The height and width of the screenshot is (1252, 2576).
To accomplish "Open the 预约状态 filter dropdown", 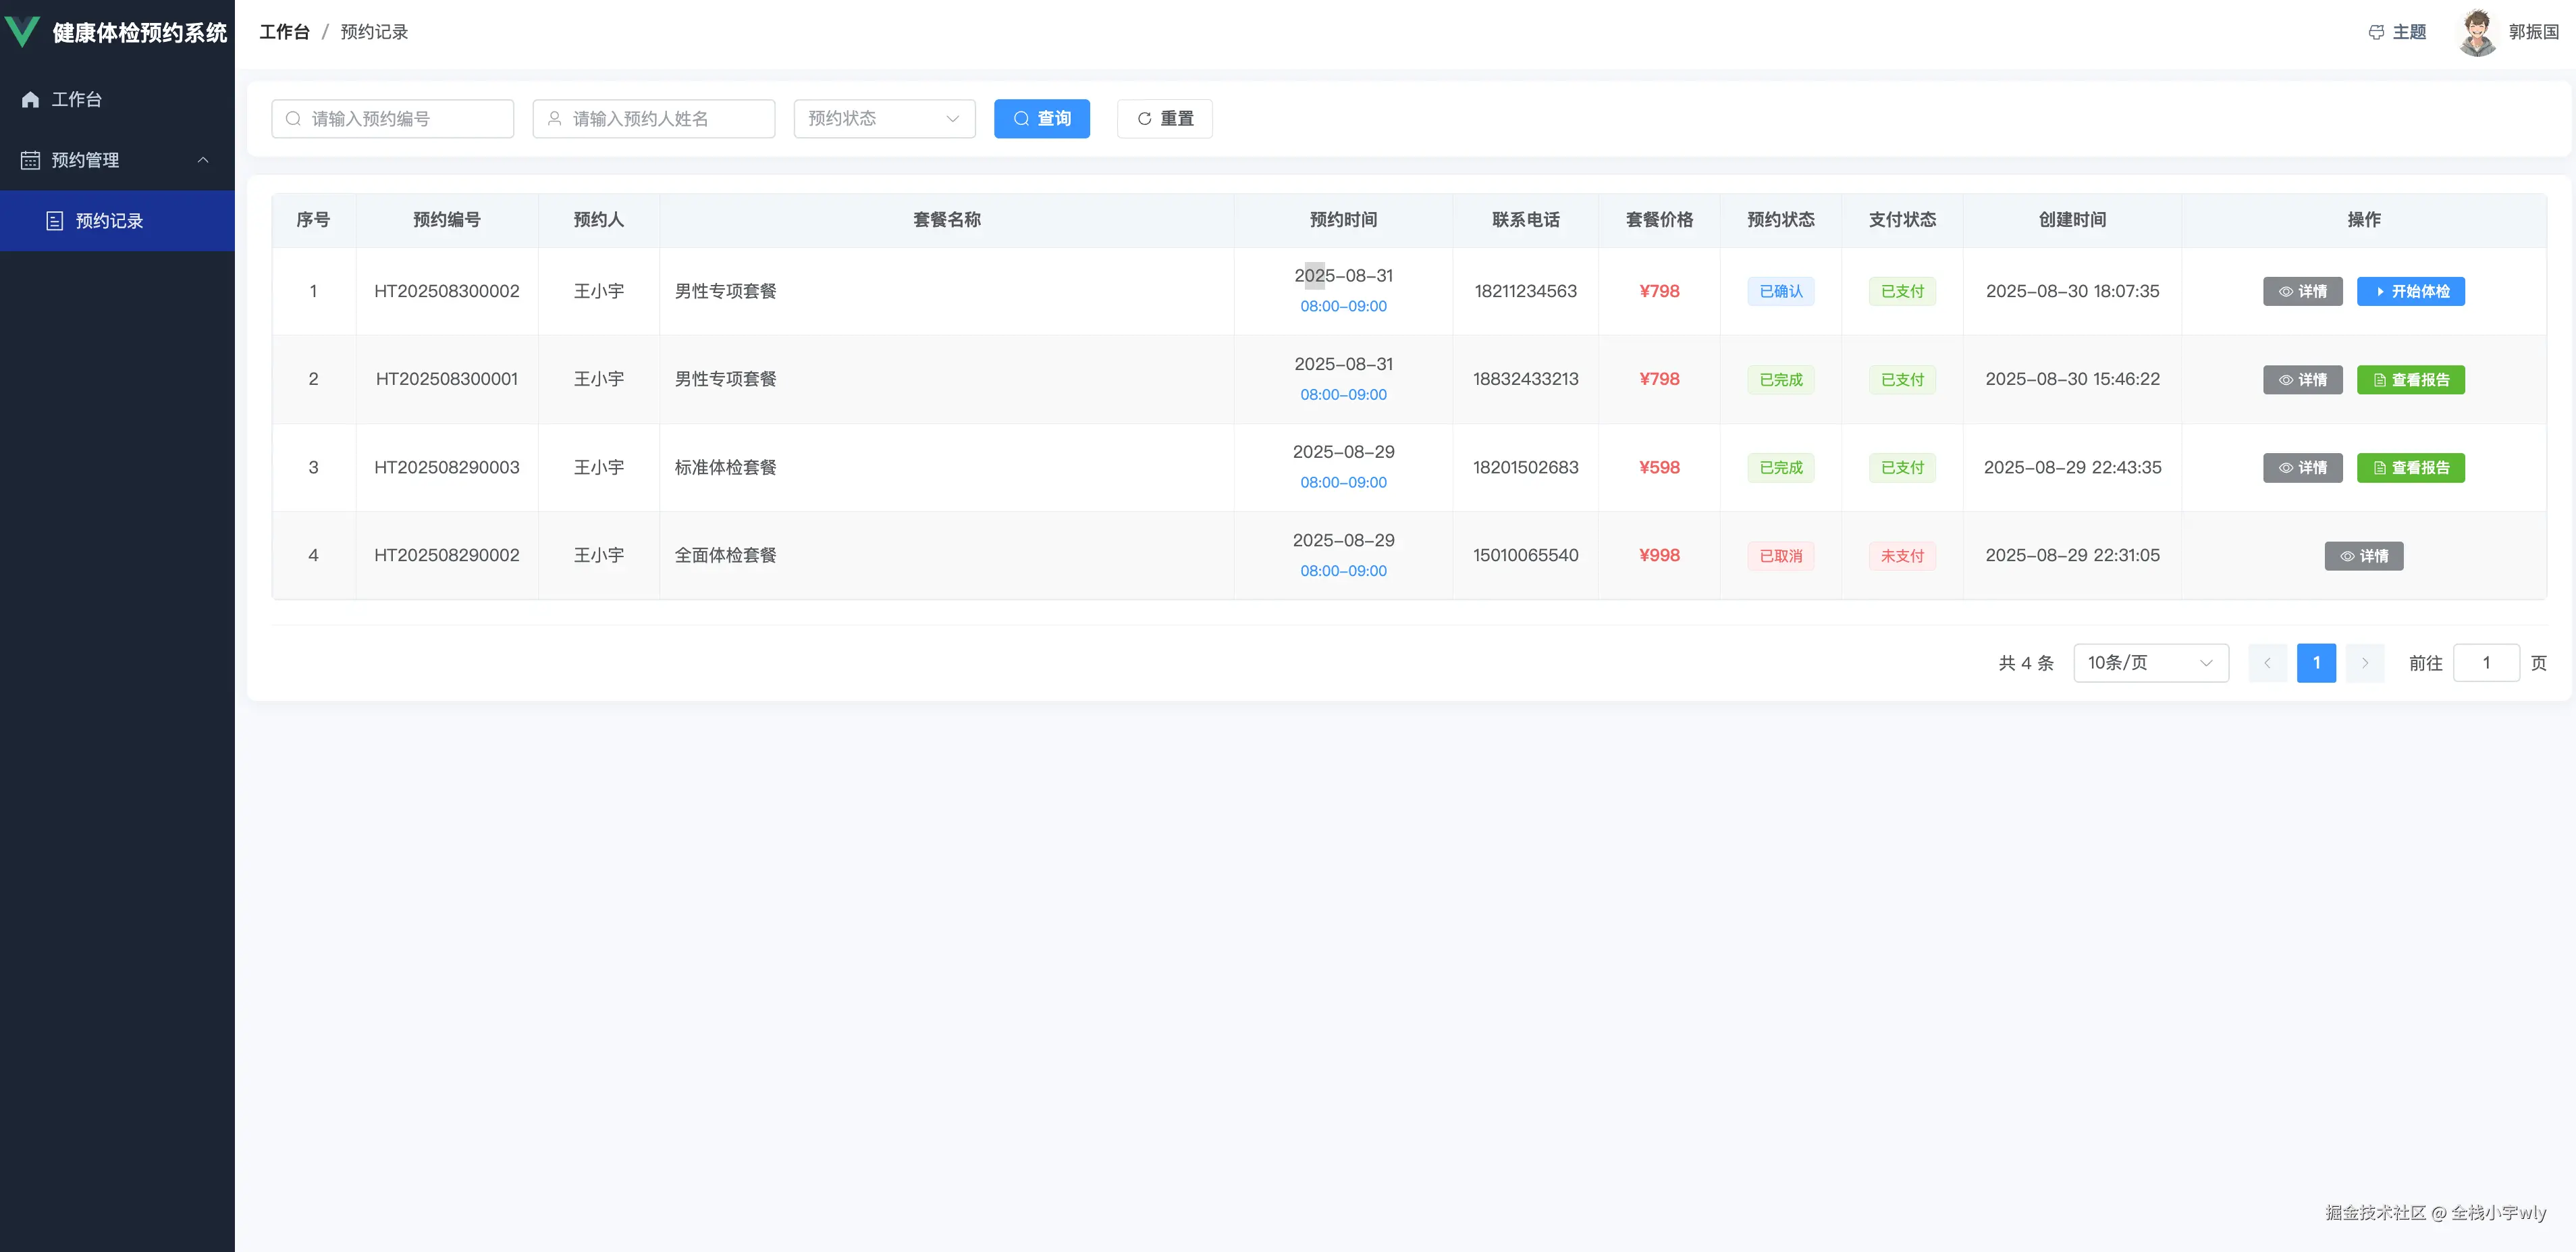I will [x=884, y=118].
